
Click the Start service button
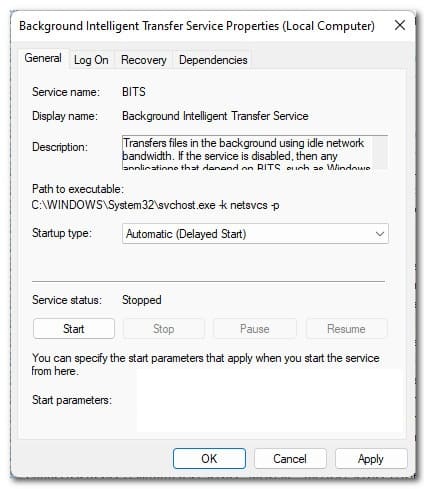pyautogui.click(x=74, y=329)
